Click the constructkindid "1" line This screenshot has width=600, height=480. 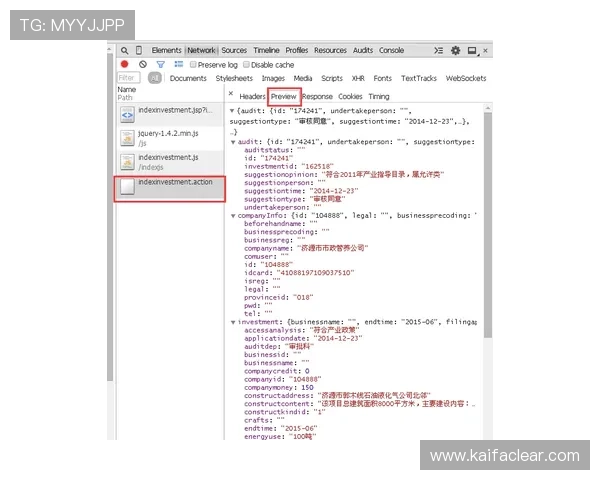284,412
